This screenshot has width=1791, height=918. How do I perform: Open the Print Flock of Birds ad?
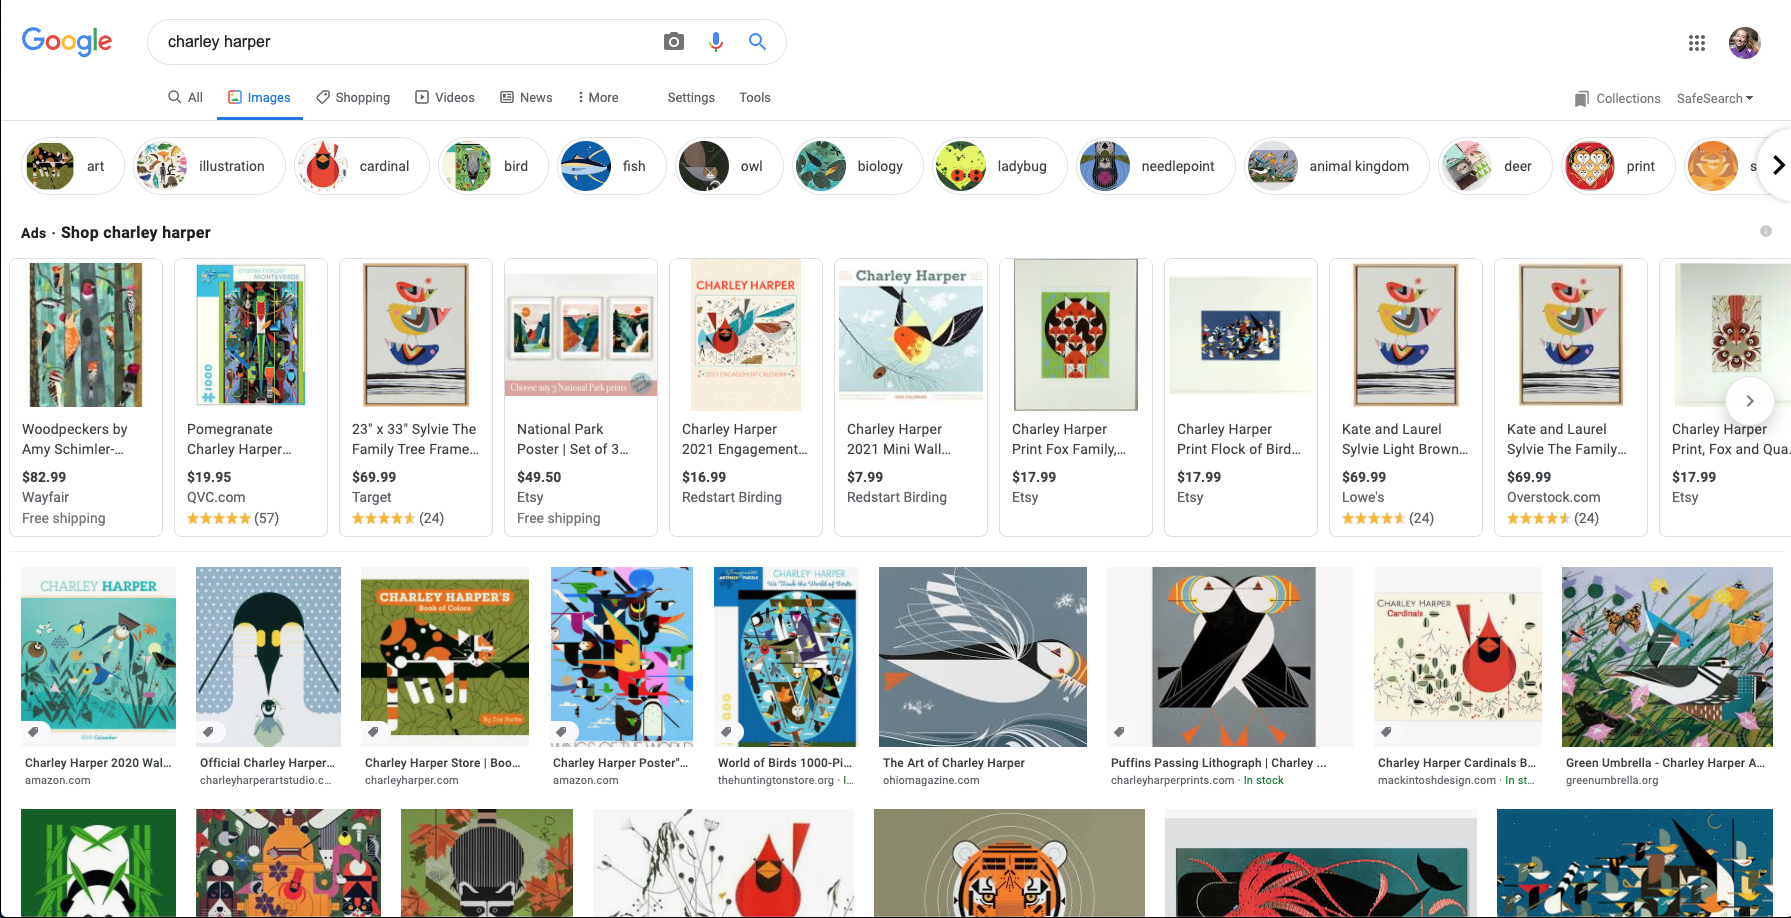tap(1241, 397)
